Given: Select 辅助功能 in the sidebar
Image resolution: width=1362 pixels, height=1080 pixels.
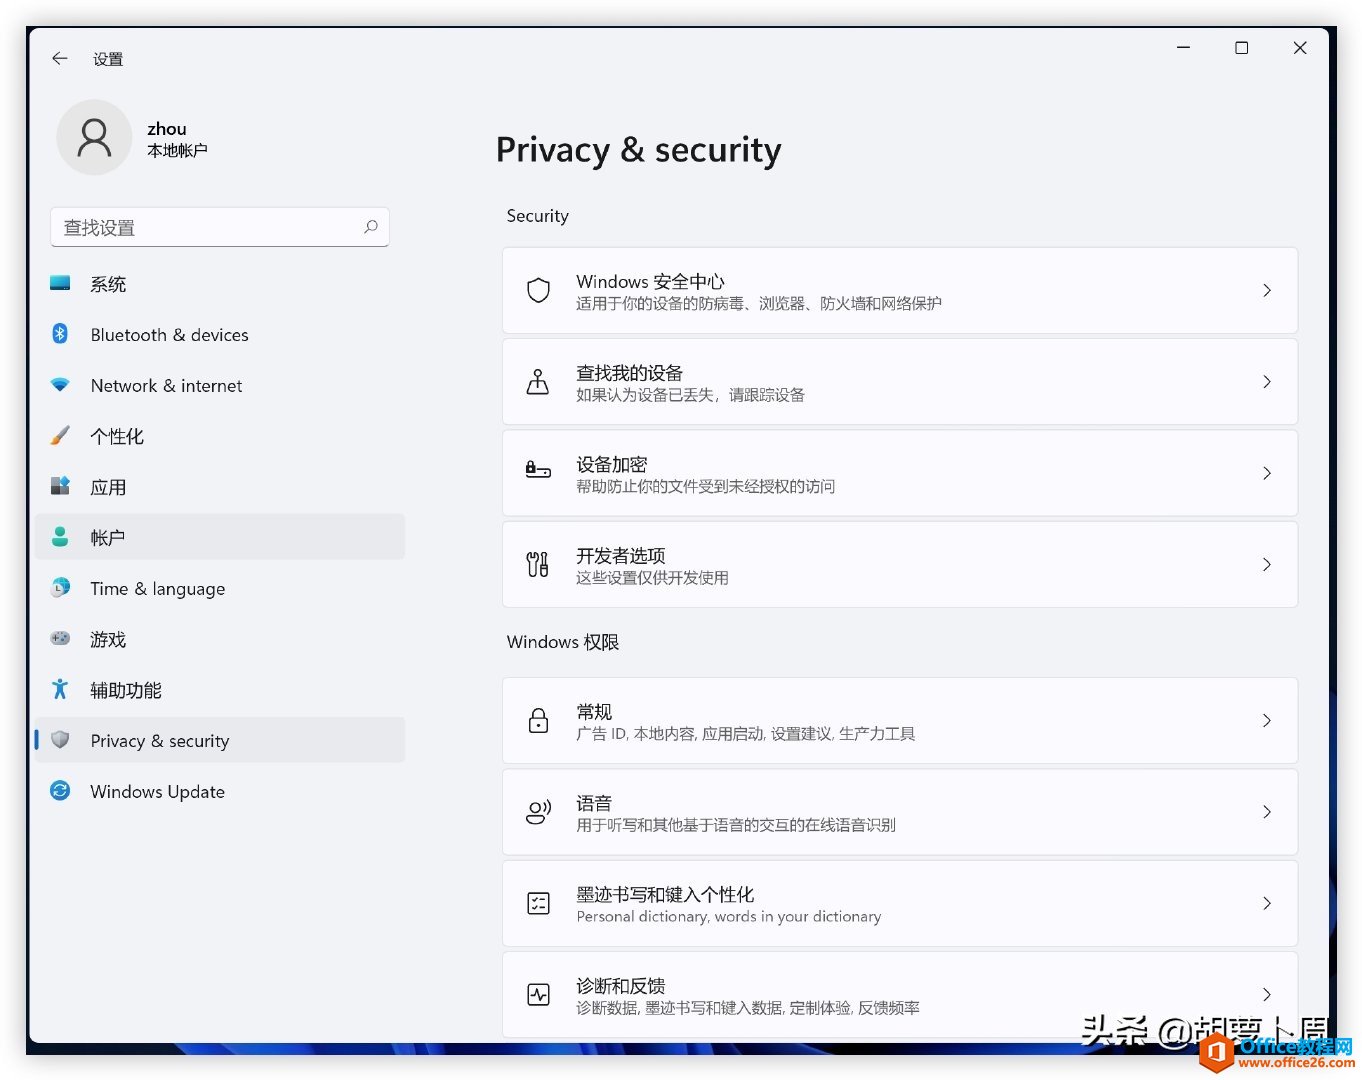Looking at the screenshot, I should click(126, 691).
